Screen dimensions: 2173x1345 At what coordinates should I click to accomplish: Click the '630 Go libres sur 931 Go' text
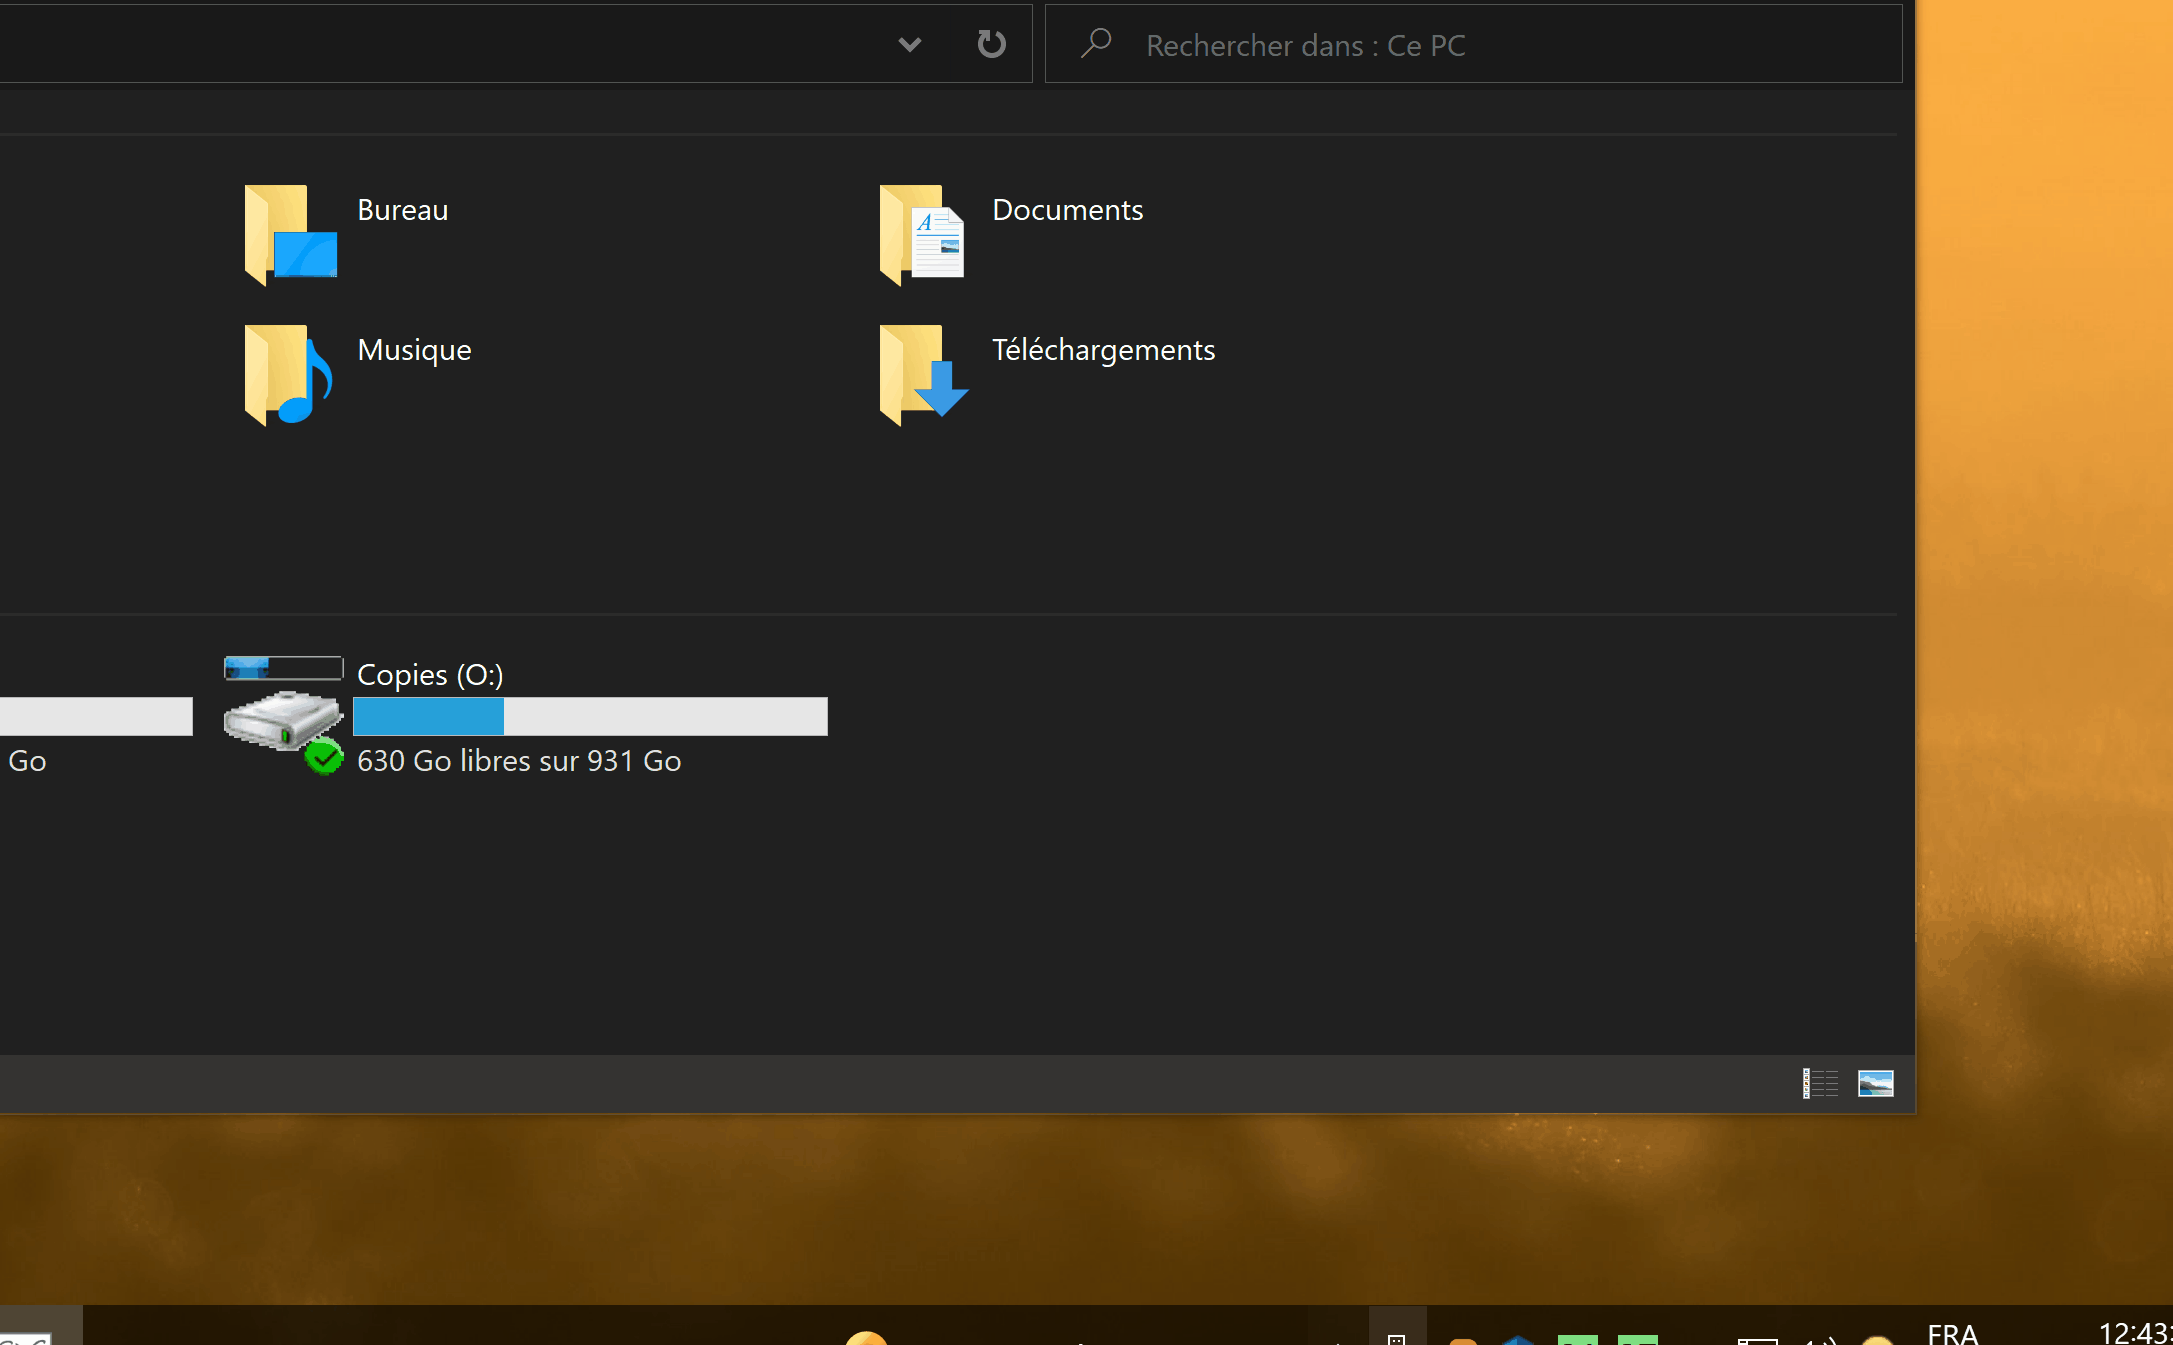pyautogui.click(x=519, y=761)
